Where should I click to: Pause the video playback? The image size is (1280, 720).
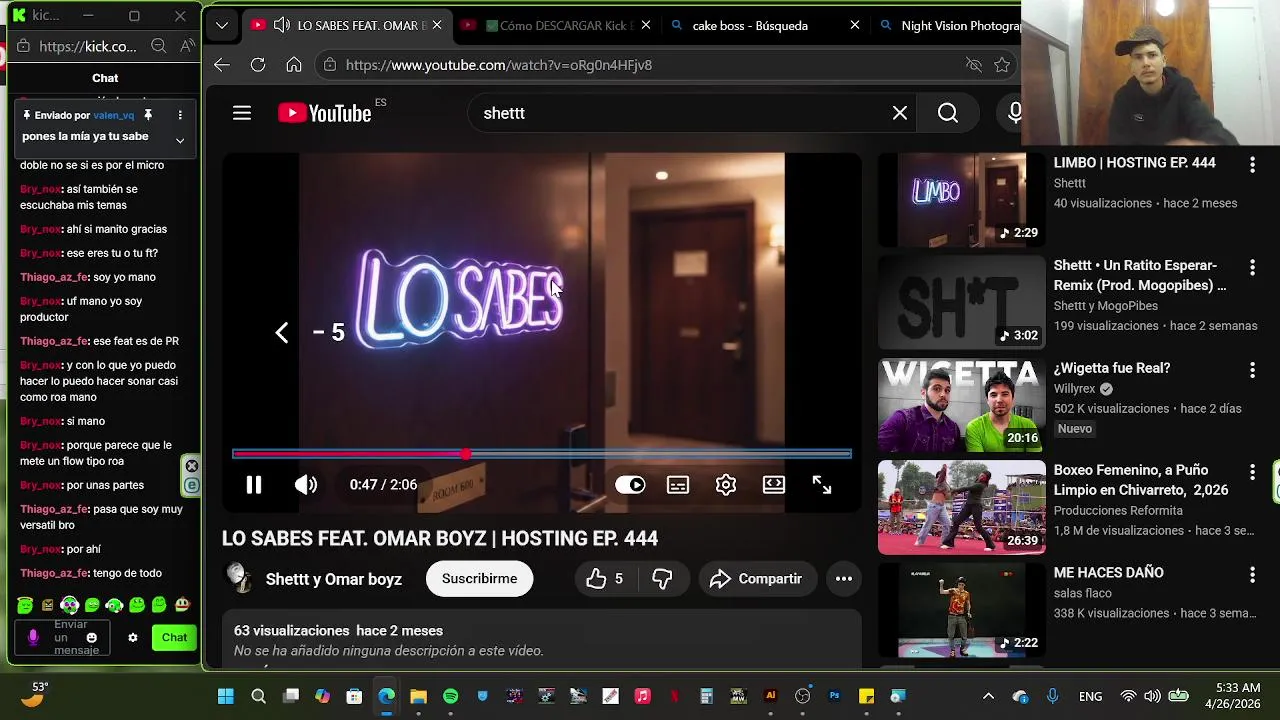coord(254,485)
